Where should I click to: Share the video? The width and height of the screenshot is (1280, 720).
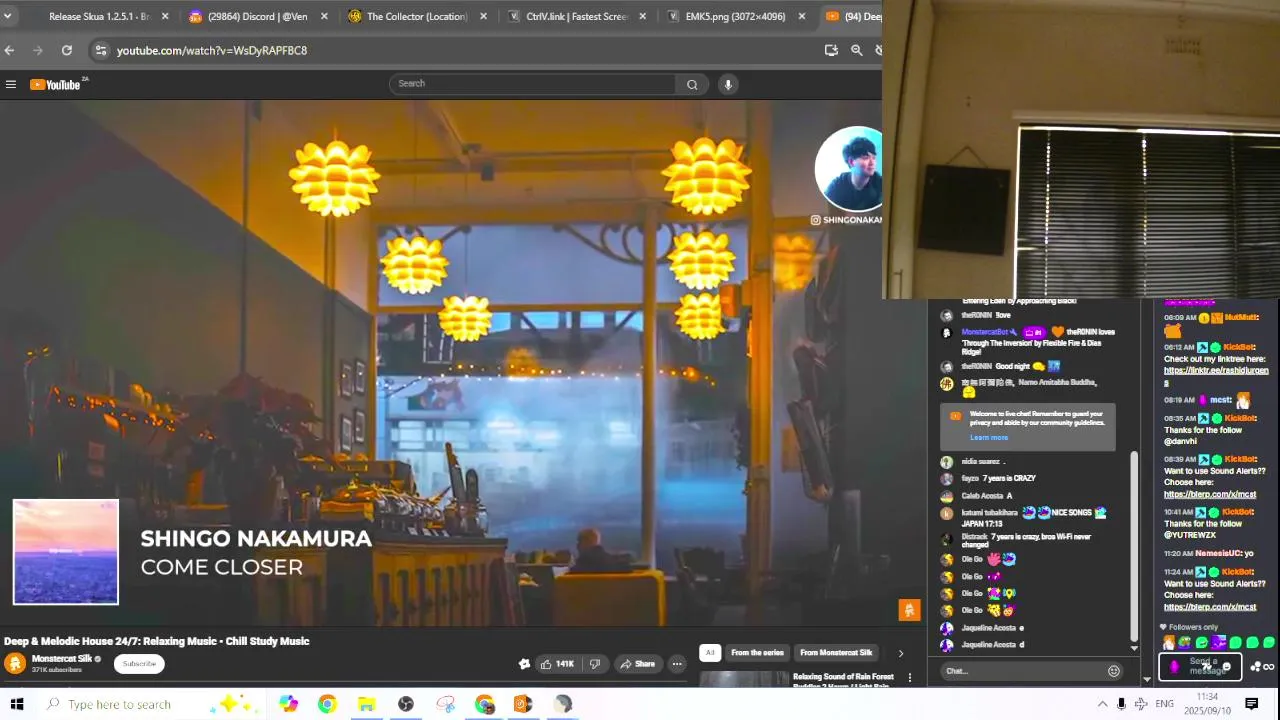click(637, 664)
